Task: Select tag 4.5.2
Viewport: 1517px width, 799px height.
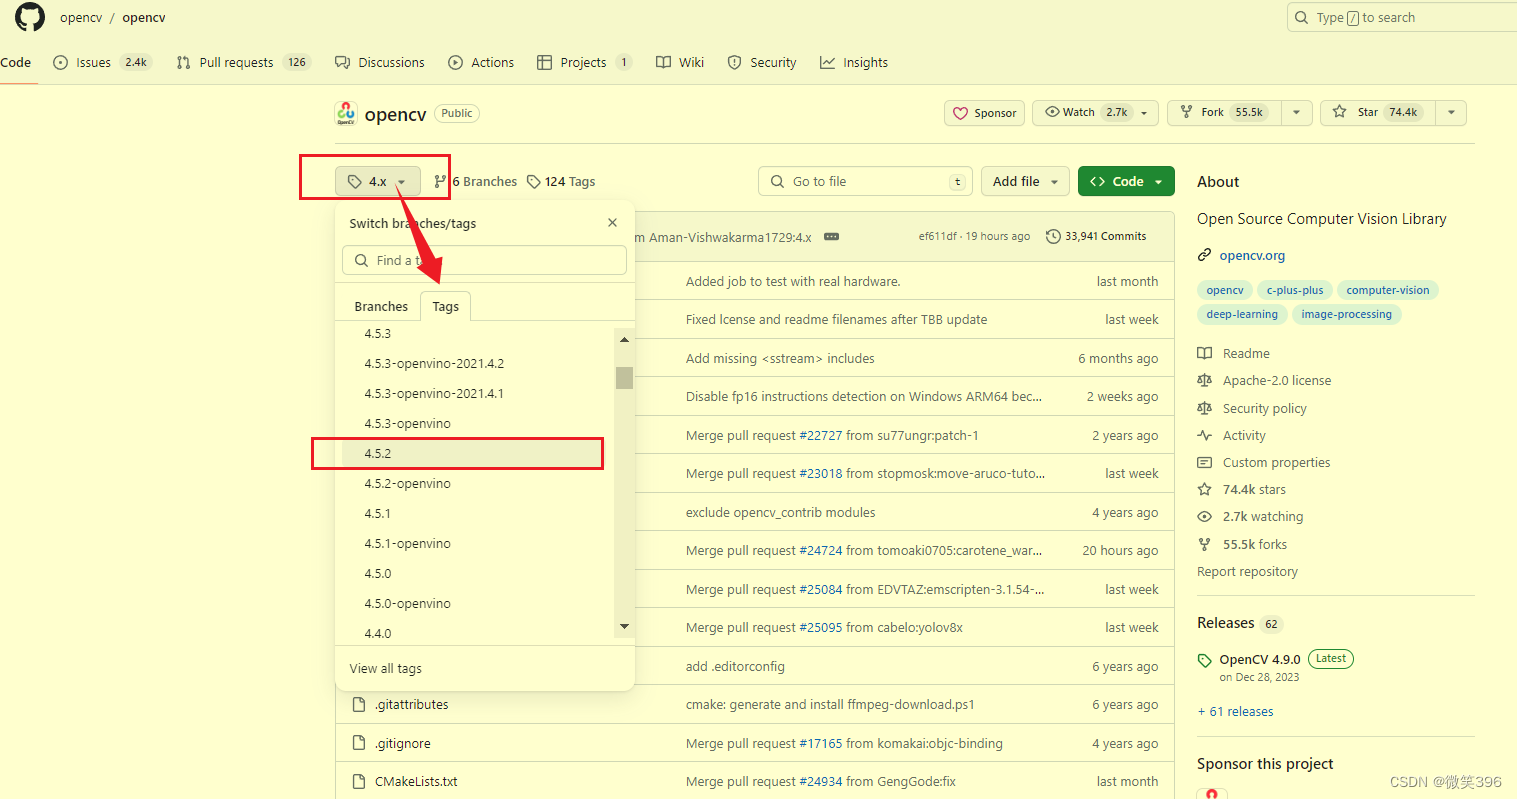Action: (472, 453)
